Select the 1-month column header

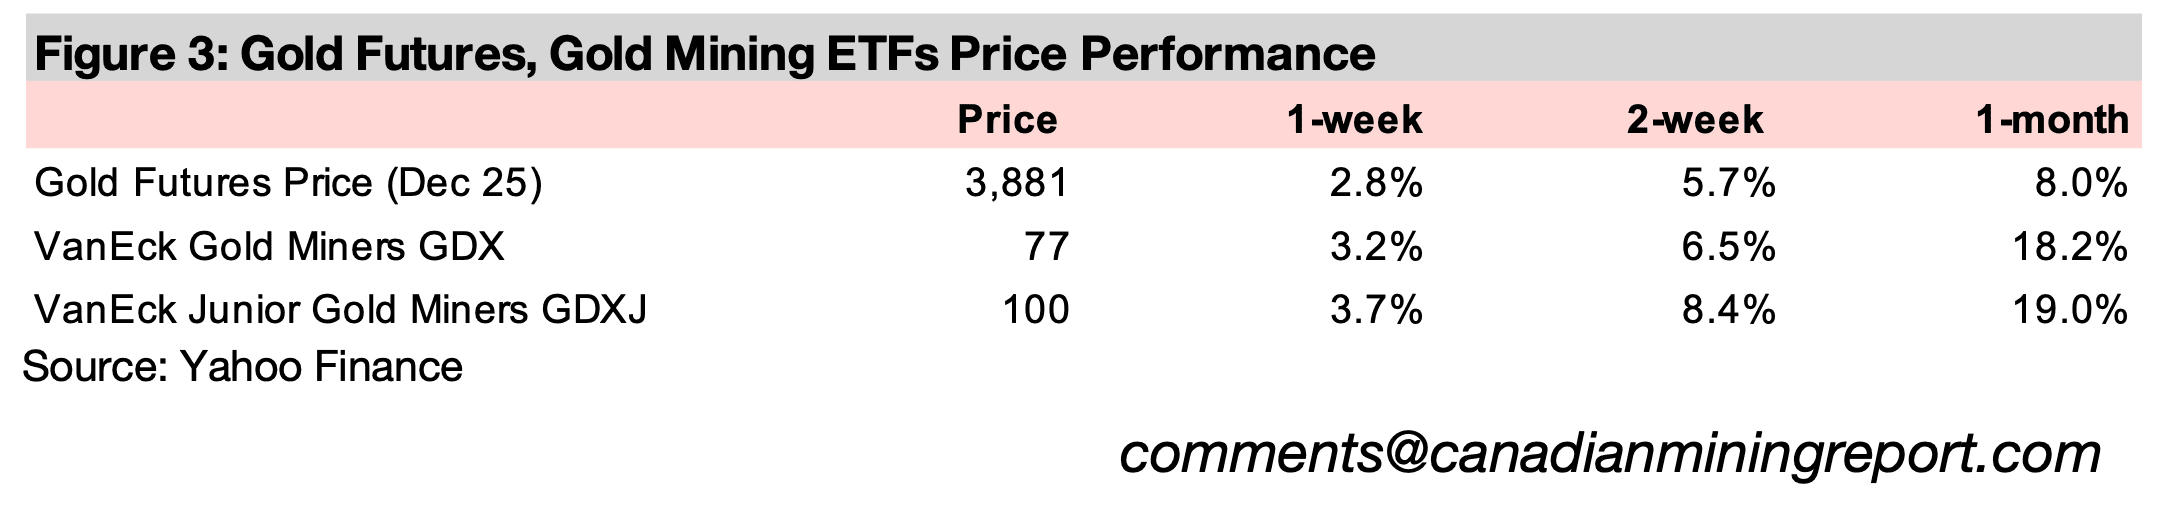(x=2052, y=120)
